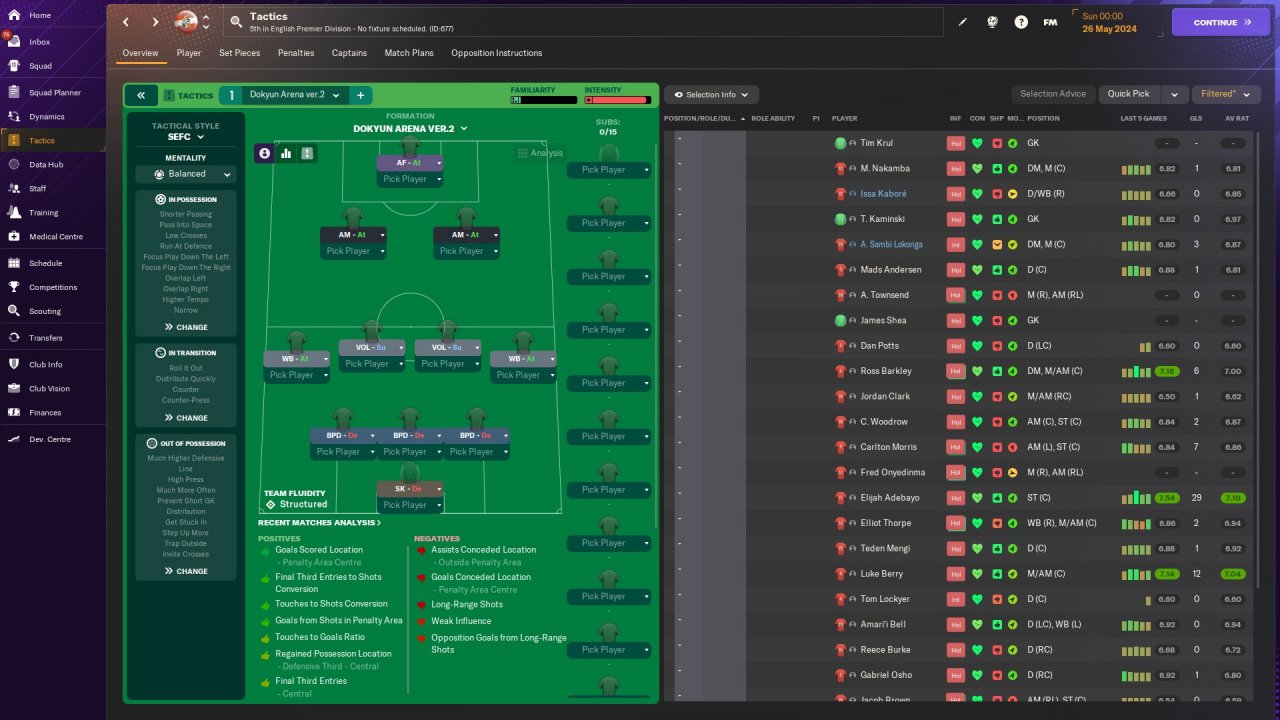Open Club Vision in sidebar
The height and width of the screenshot is (720, 1280).
(49, 388)
